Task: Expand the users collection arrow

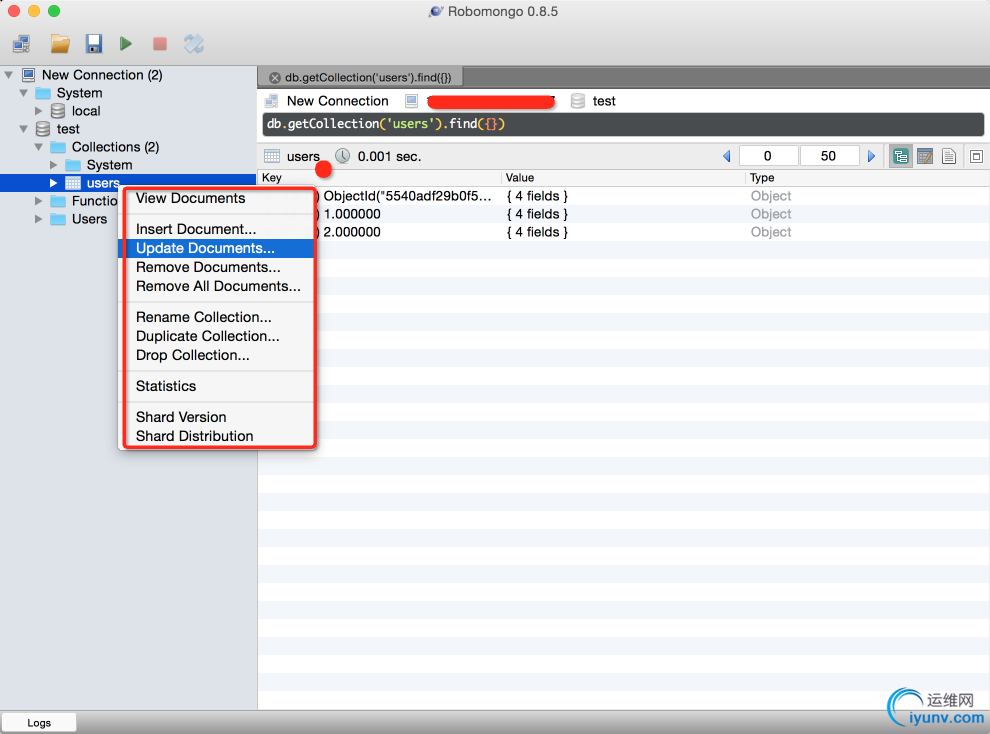Action: click(54, 183)
